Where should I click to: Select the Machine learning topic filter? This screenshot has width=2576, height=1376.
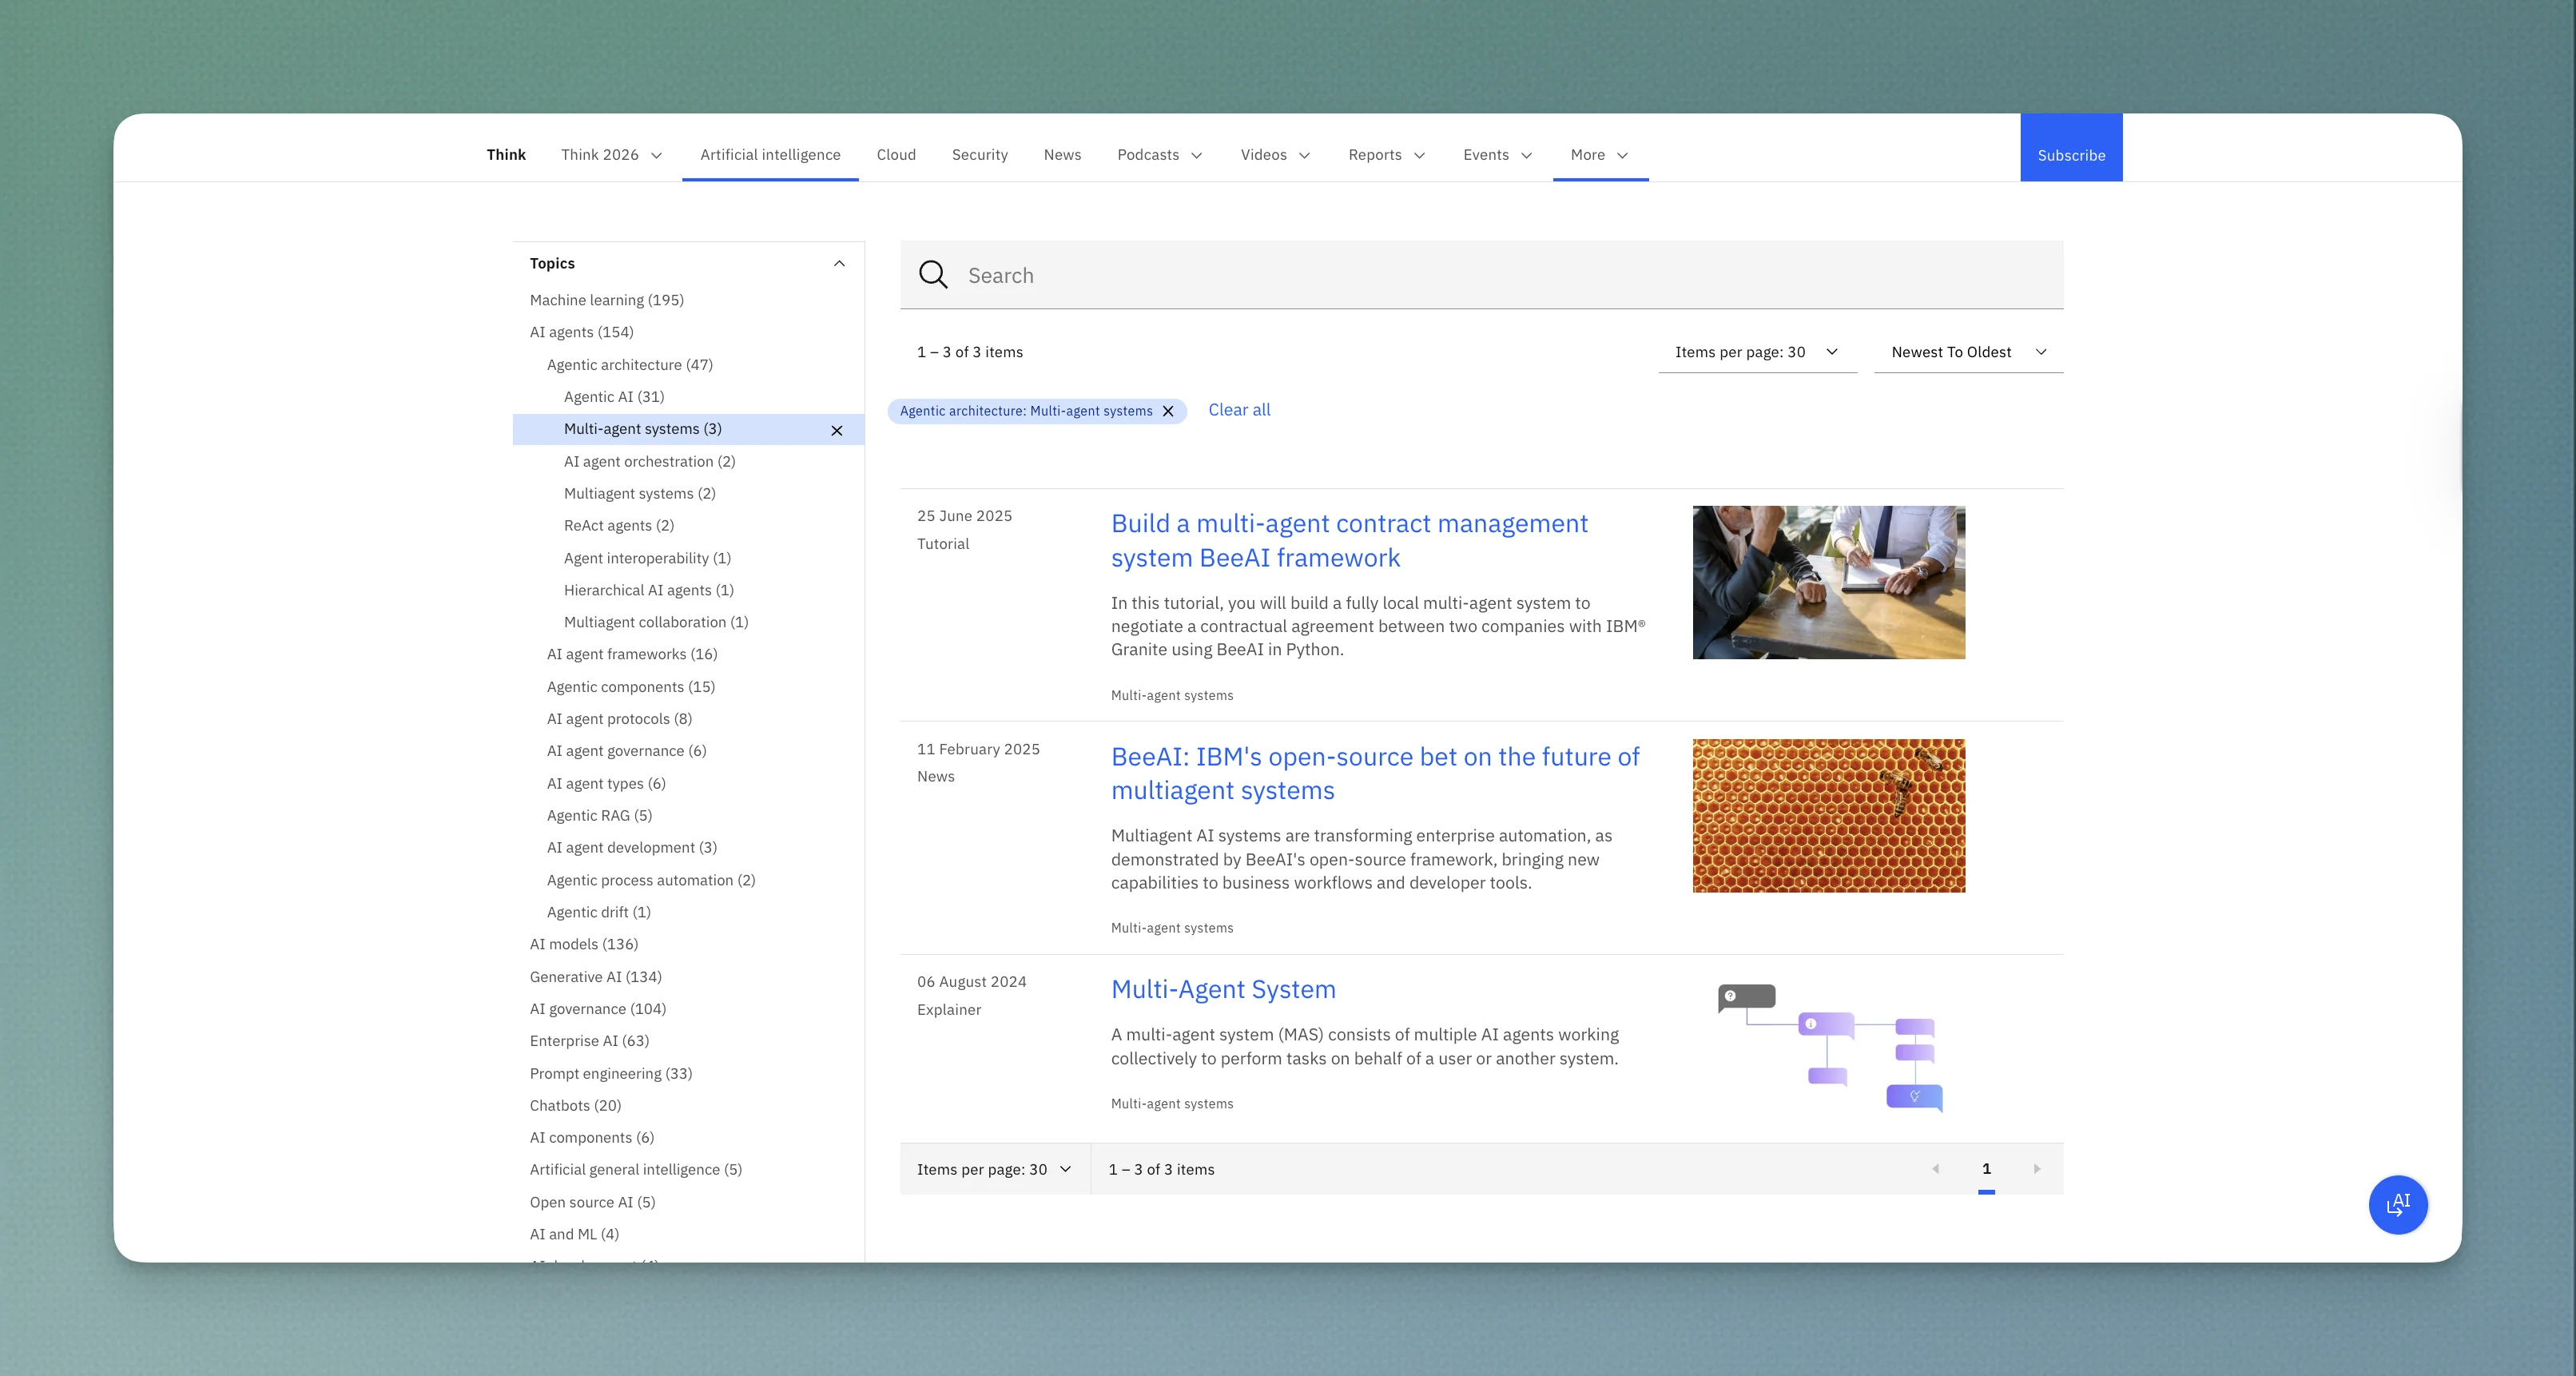[605, 299]
